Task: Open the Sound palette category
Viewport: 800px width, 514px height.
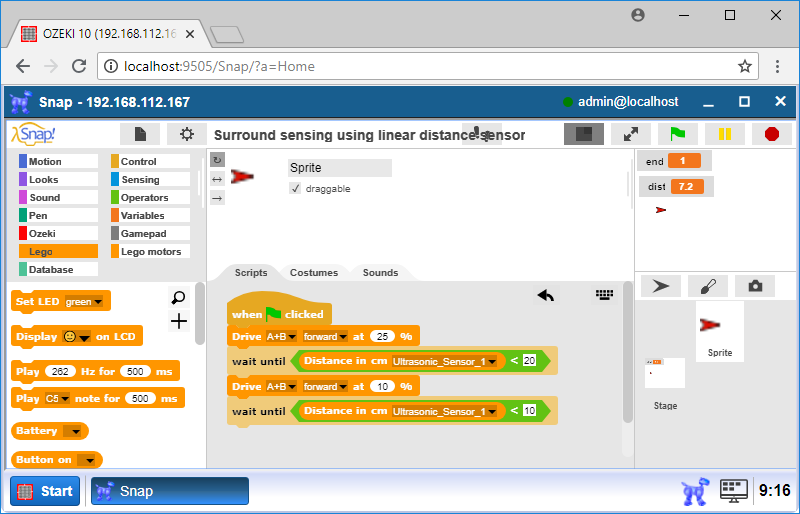Action: 58,197
